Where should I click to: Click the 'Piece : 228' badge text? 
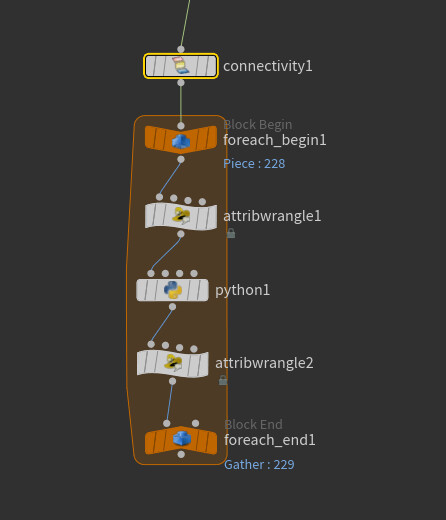(x=254, y=164)
